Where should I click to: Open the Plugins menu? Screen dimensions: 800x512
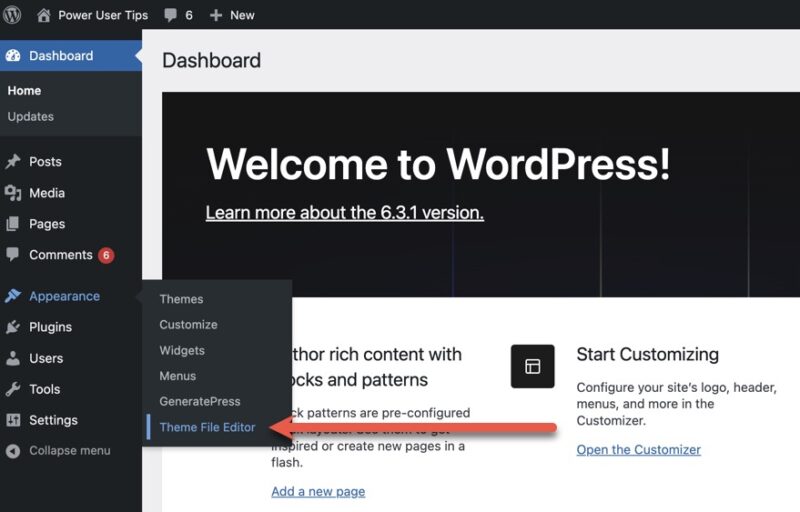coord(51,327)
